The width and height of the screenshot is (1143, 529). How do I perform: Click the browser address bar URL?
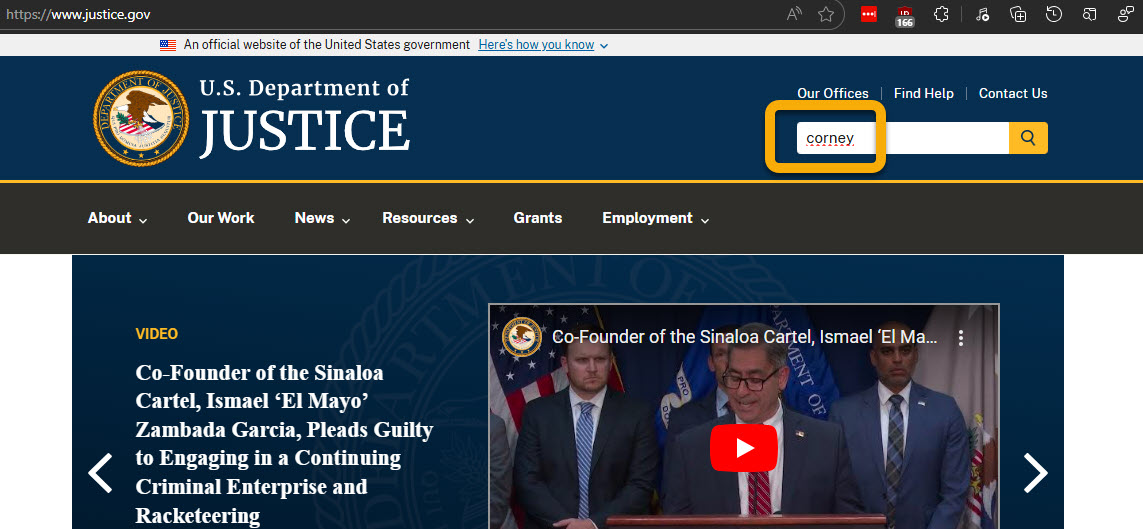click(78, 14)
